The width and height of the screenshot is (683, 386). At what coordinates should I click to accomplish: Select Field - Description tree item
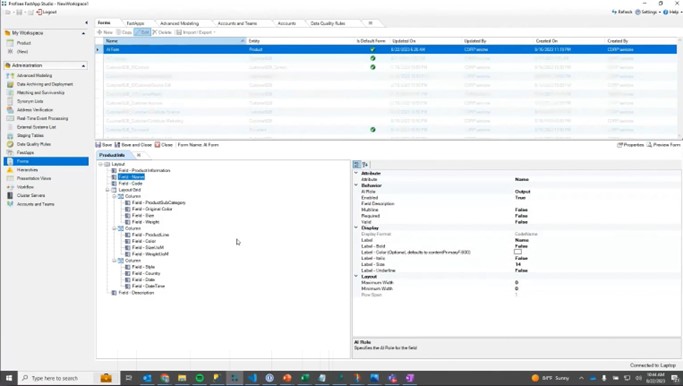[x=136, y=293]
